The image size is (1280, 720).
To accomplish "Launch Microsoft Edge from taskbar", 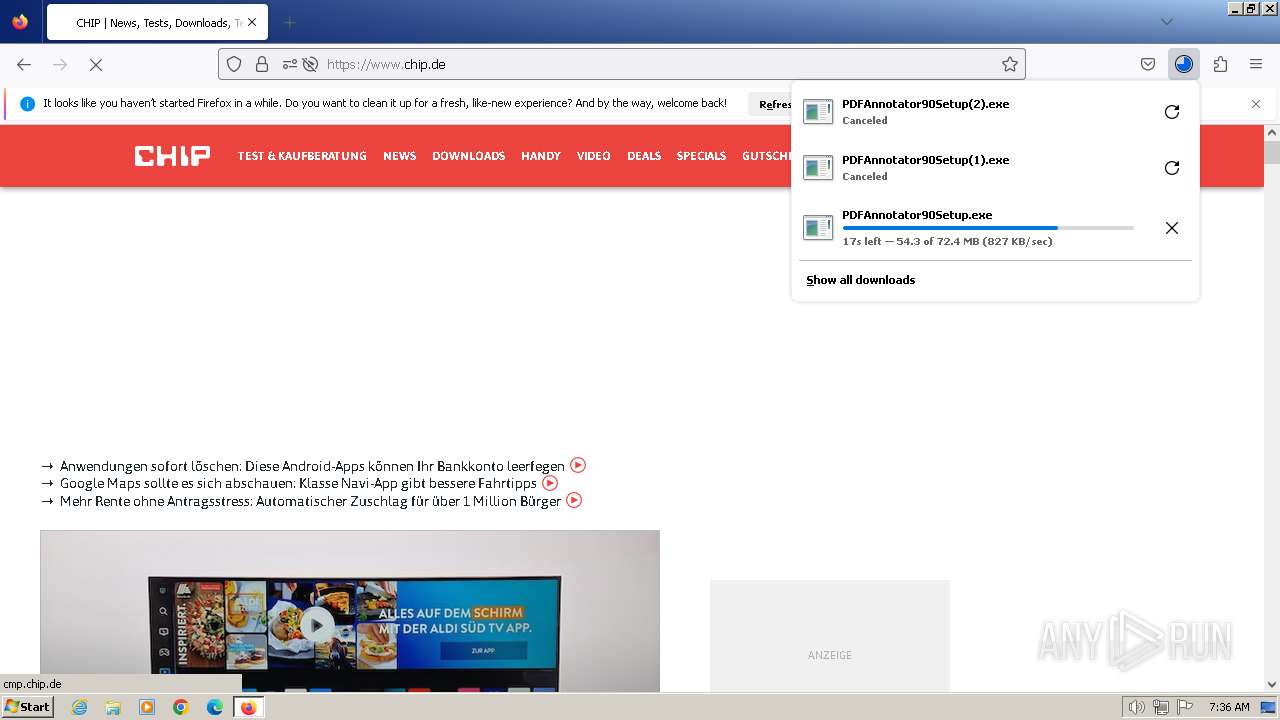I will tap(215, 707).
